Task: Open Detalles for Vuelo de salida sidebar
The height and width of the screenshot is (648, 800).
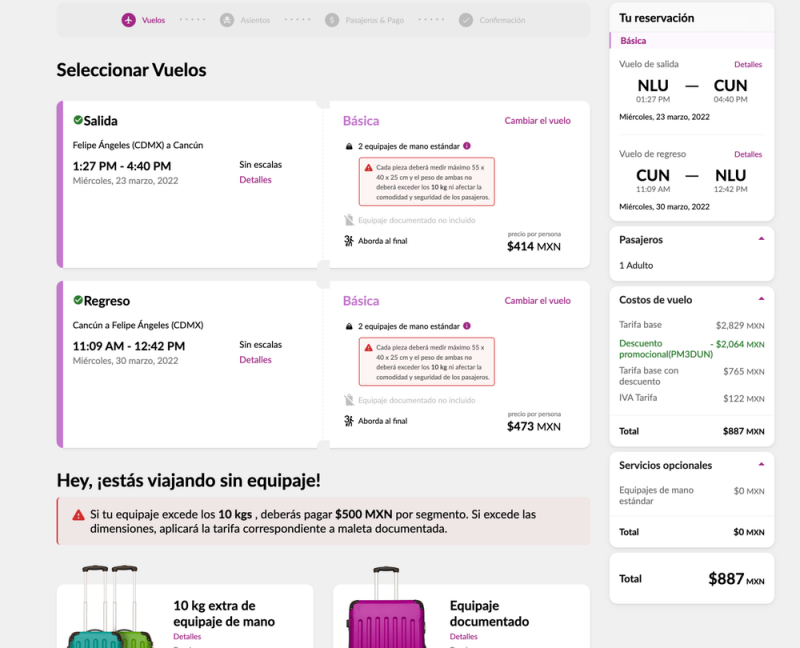Action: (747, 65)
